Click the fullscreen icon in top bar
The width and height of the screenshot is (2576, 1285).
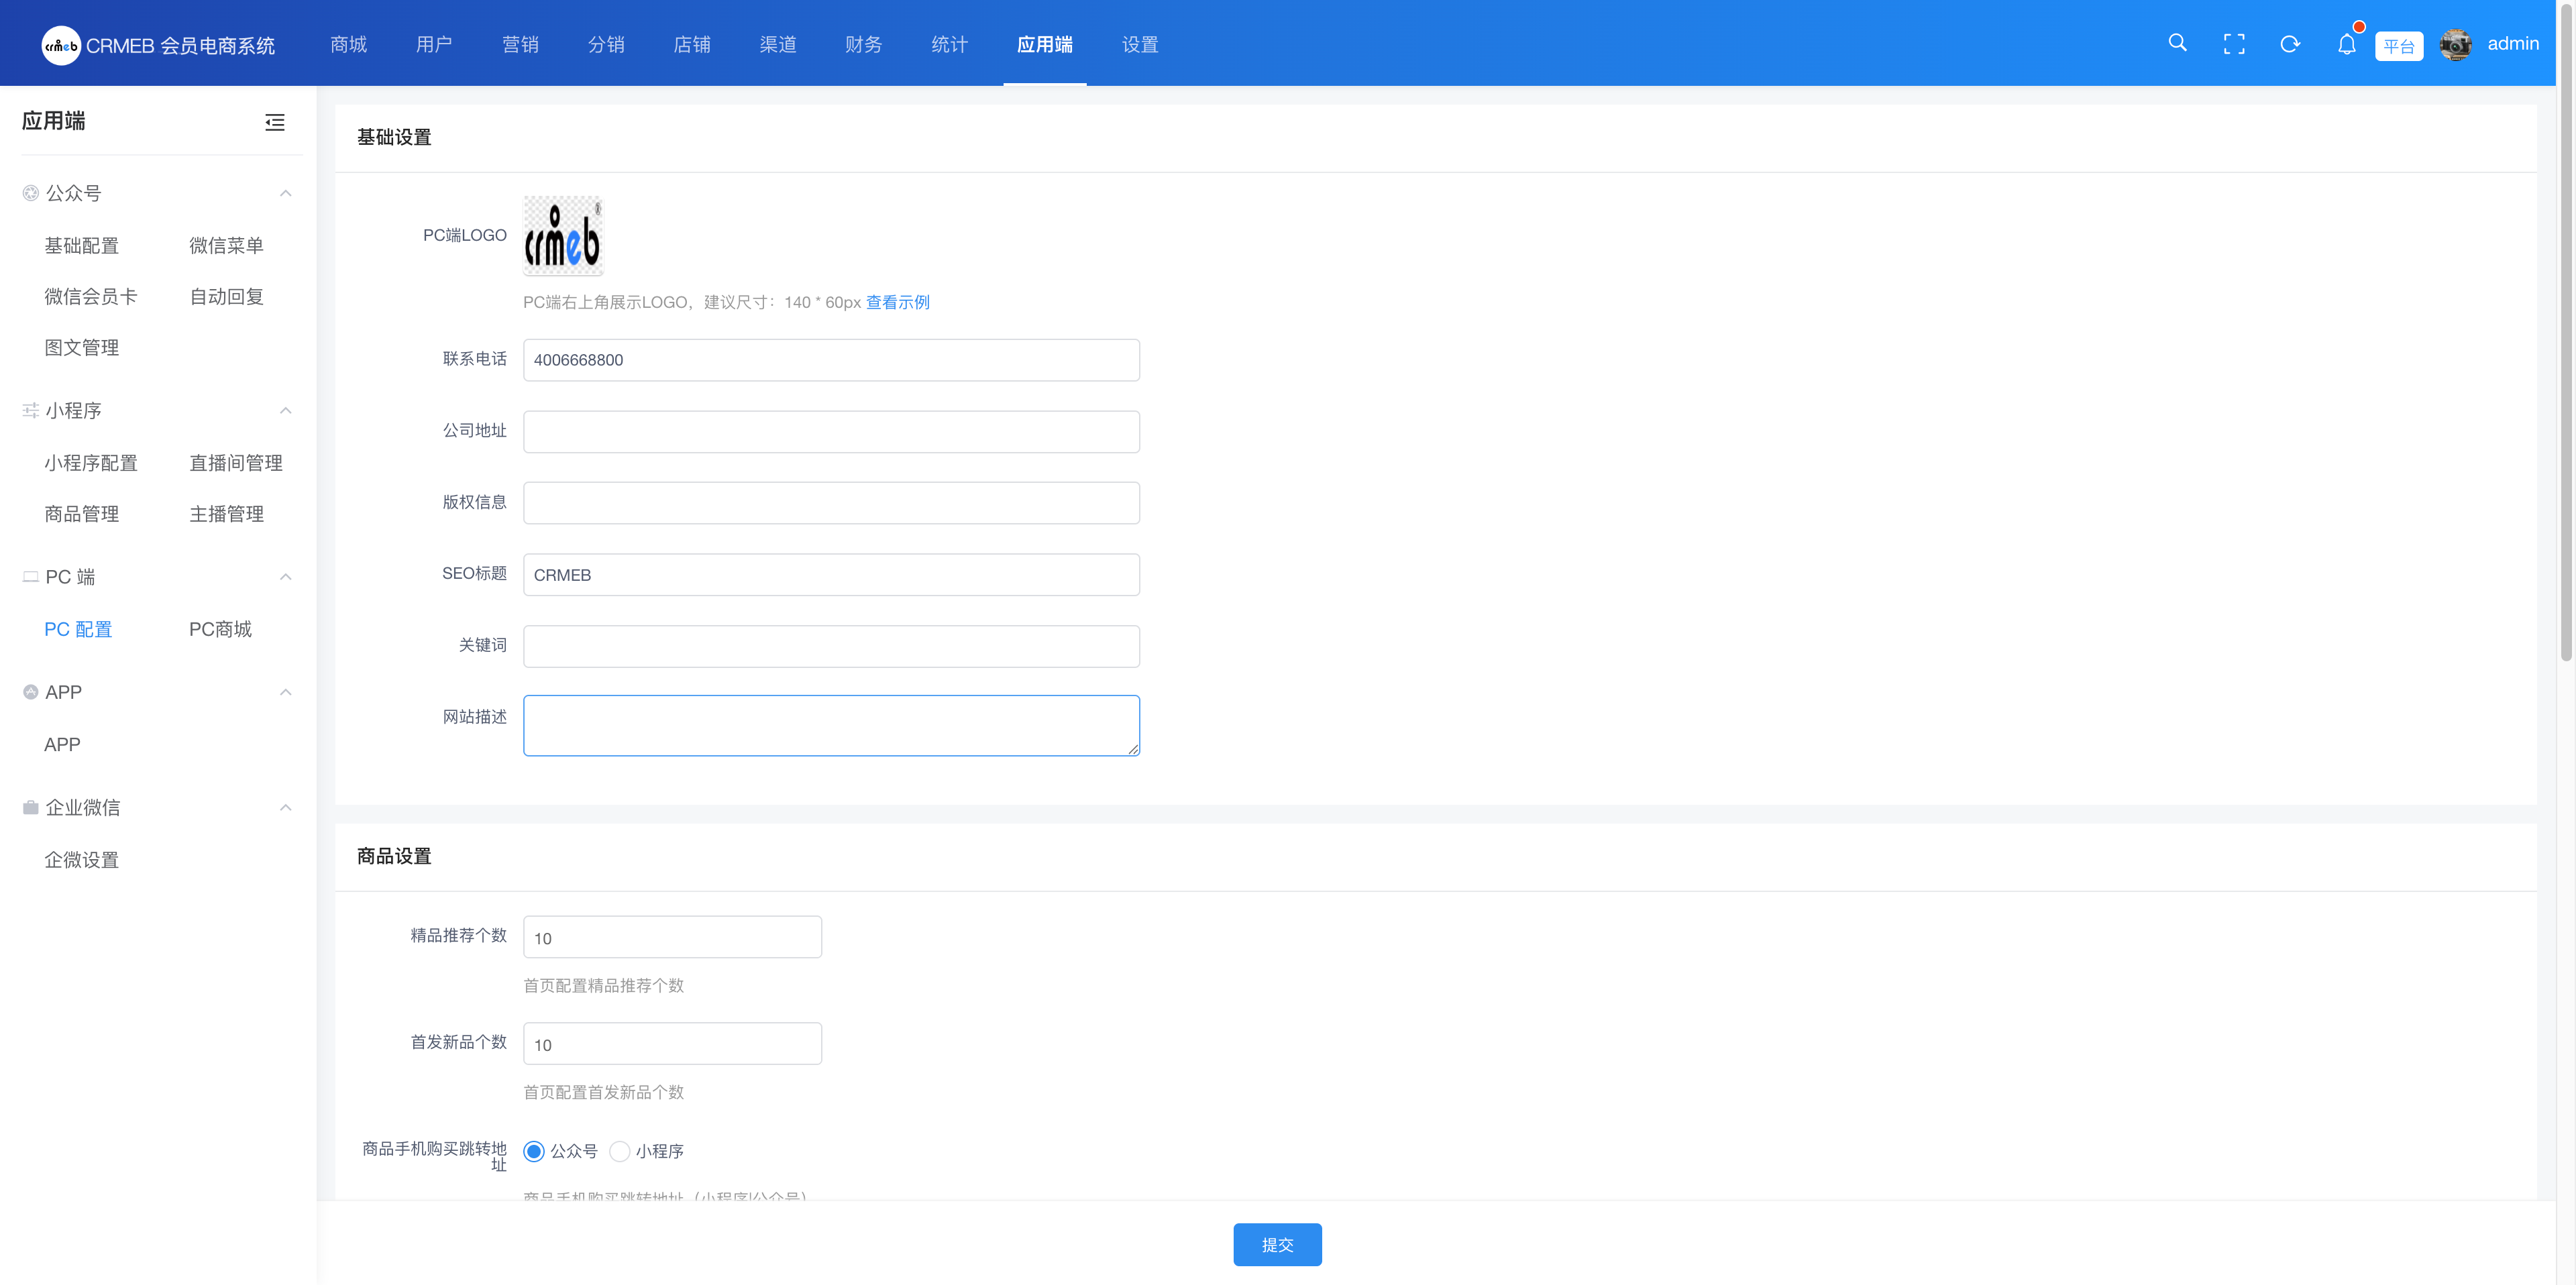click(x=2234, y=43)
